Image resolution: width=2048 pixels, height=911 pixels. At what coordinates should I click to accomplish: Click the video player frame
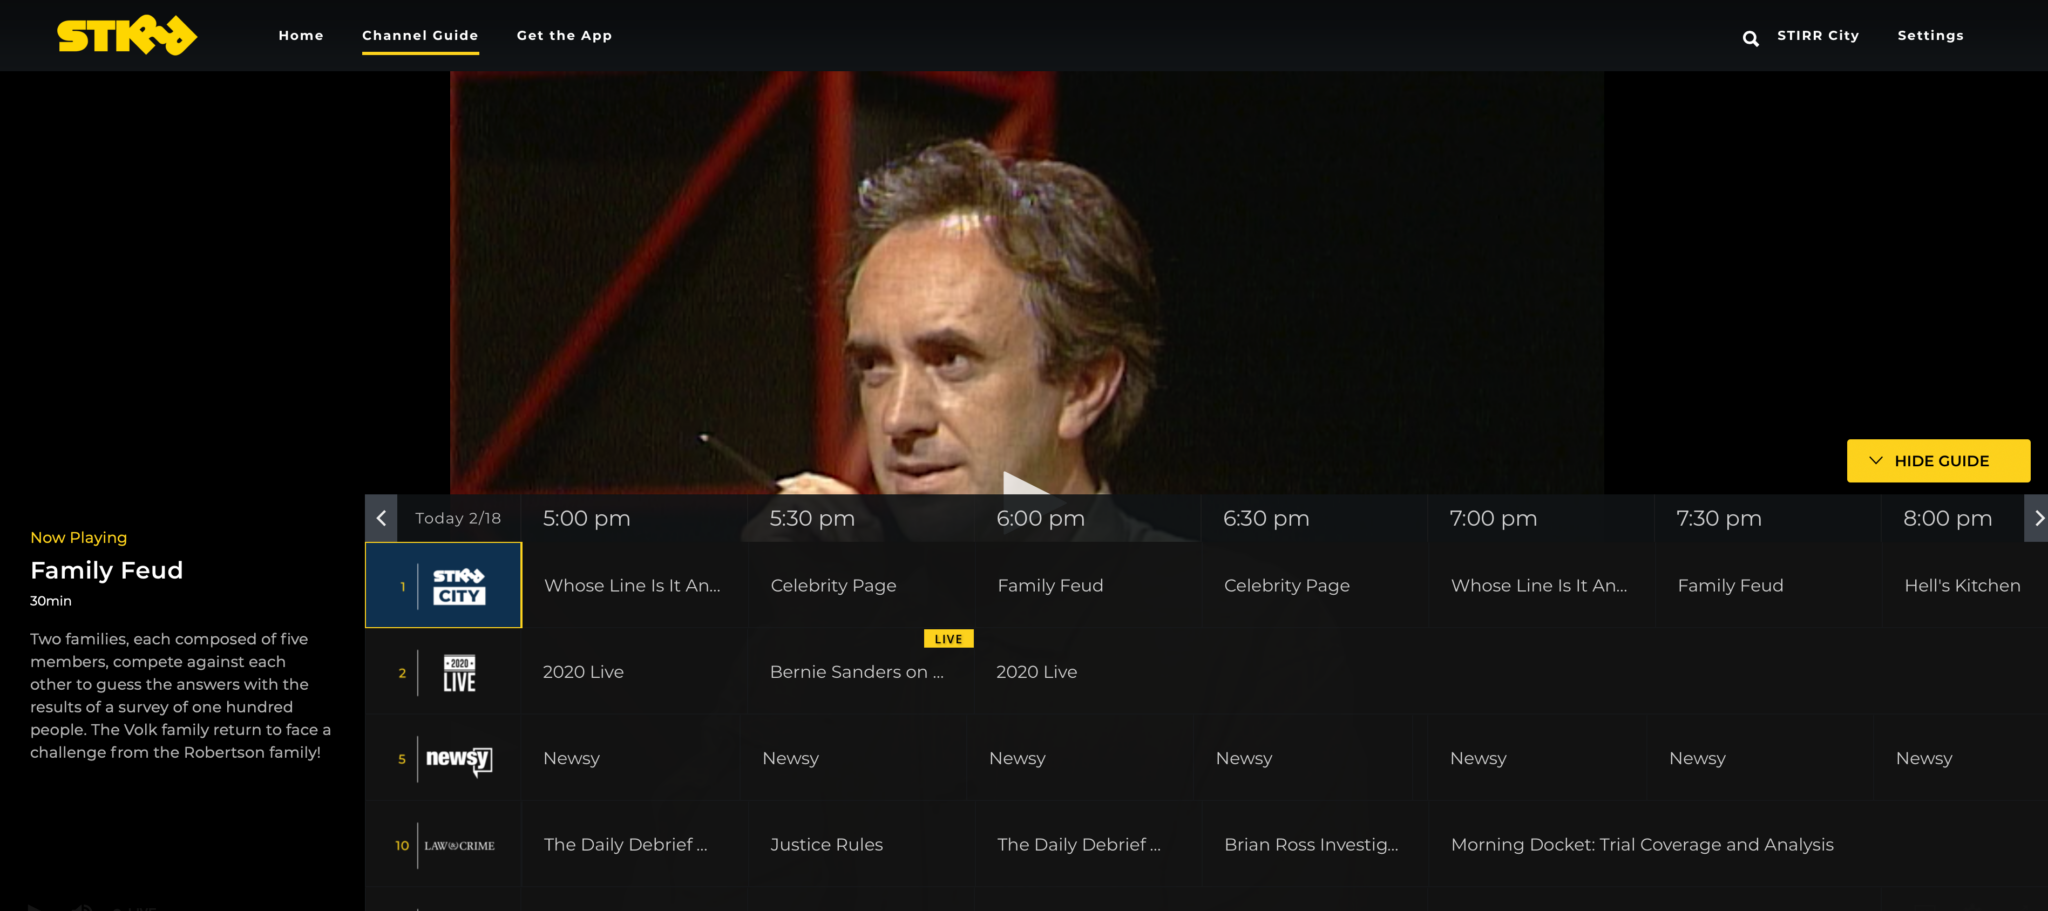(1027, 283)
